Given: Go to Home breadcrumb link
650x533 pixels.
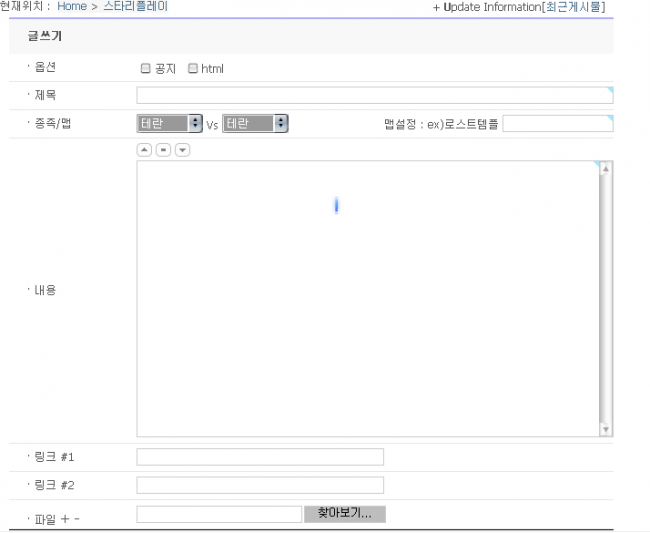Looking at the screenshot, I should point(72,6).
